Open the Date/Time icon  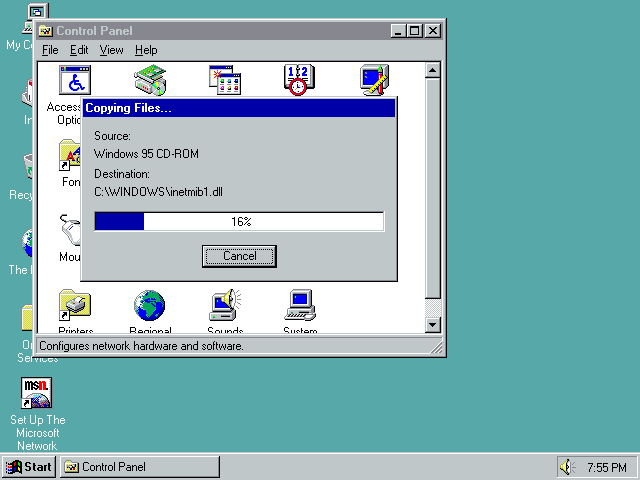299,80
